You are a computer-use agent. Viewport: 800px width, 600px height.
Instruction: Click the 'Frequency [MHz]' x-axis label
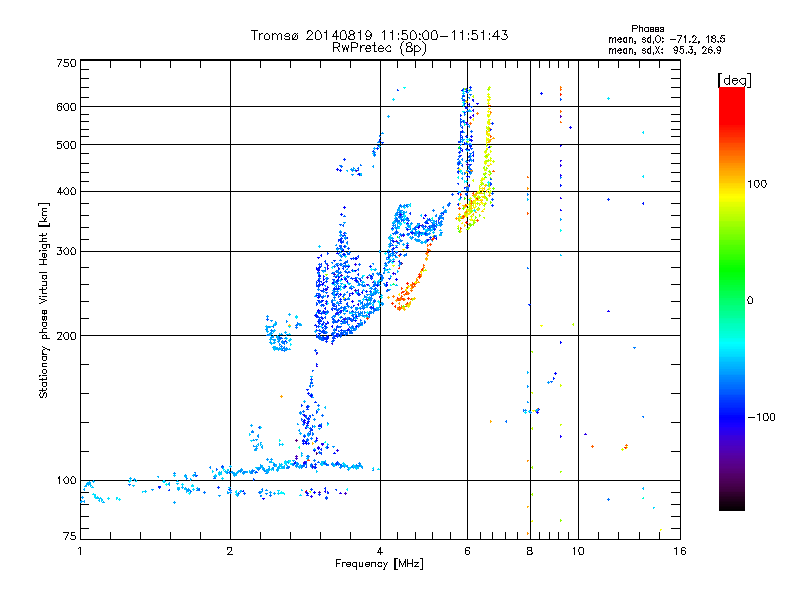(x=379, y=564)
